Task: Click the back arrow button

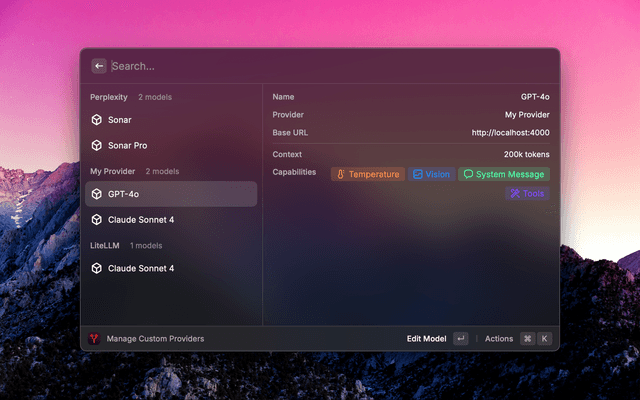Action: [99, 66]
